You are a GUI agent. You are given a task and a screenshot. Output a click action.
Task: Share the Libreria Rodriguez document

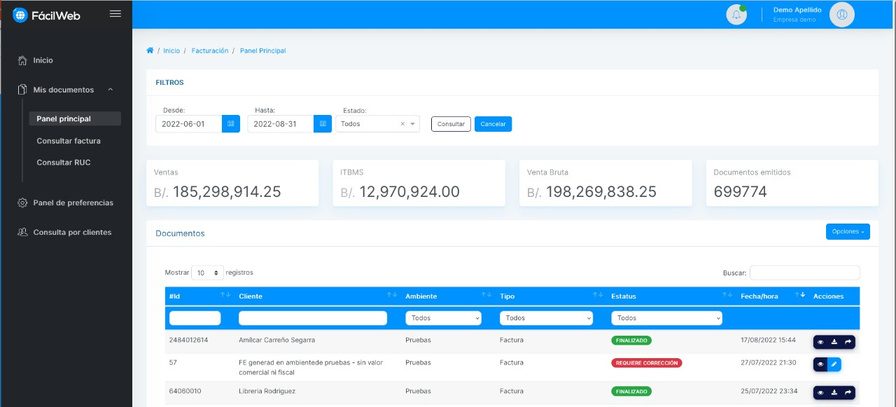[x=848, y=393]
